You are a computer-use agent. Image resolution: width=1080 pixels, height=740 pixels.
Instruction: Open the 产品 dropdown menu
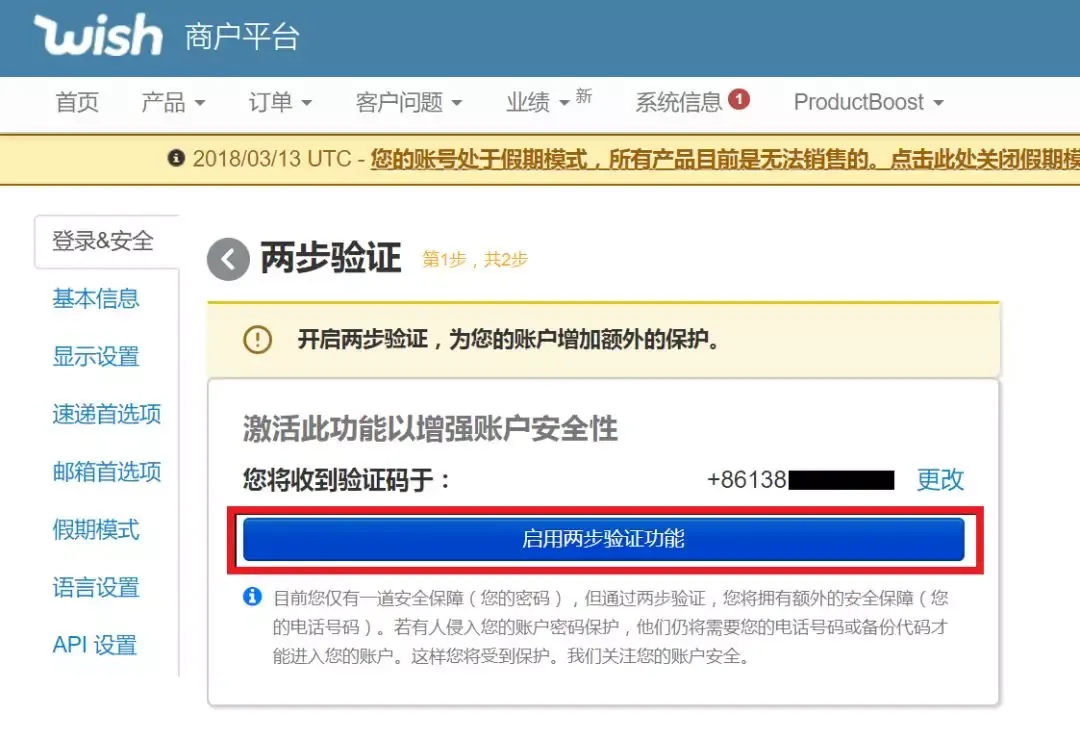pos(173,103)
